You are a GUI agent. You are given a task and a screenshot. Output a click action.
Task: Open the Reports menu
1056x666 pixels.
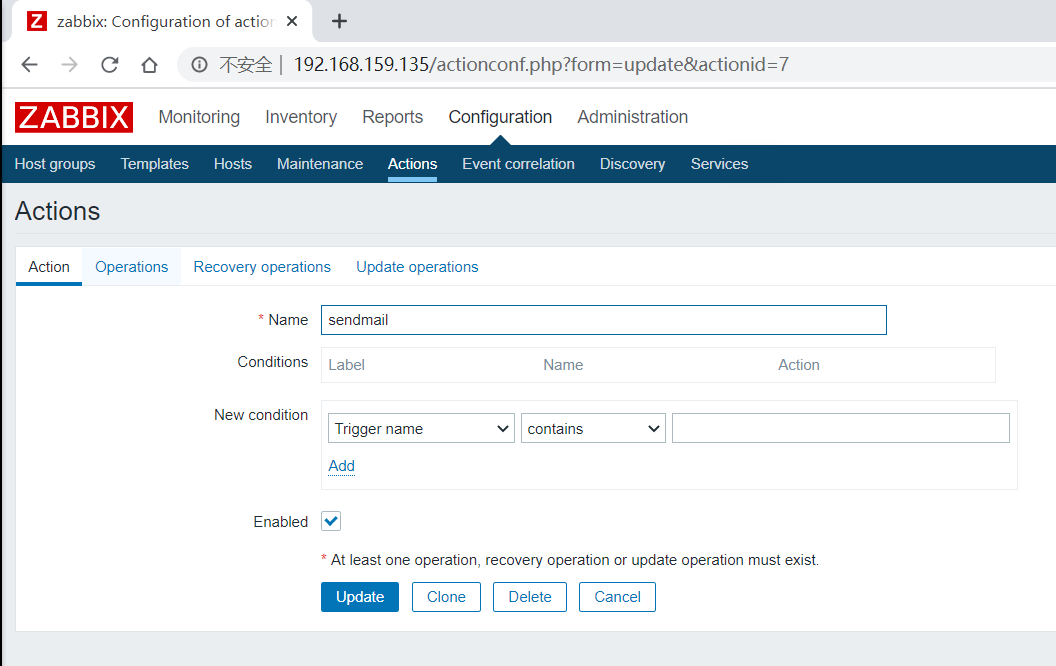coord(393,117)
